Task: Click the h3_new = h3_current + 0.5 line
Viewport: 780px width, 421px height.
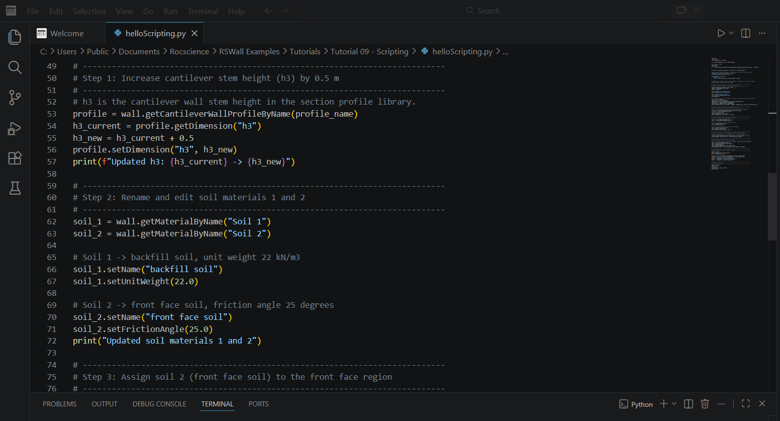Action: coord(133,138)
